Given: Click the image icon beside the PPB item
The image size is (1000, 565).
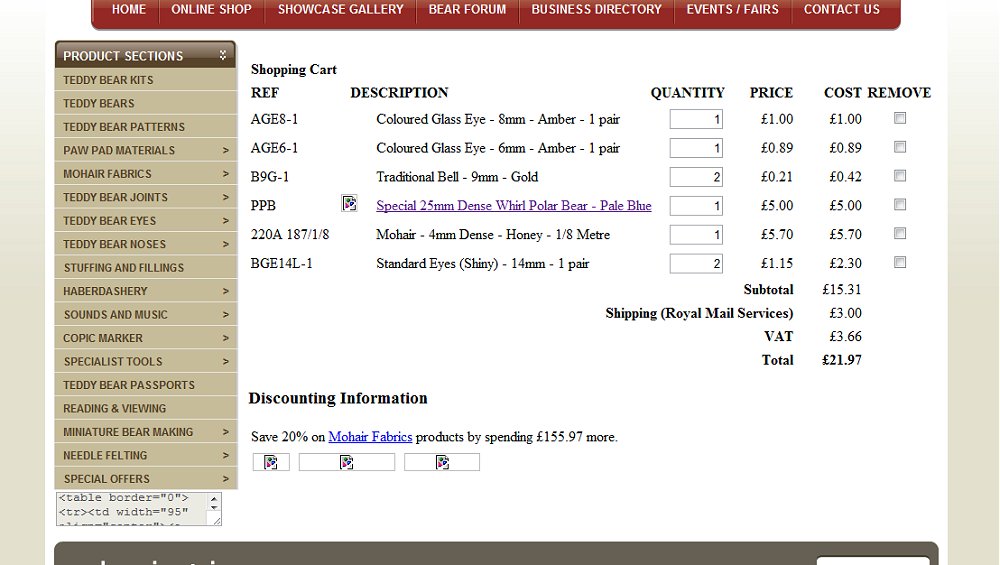Looking at the screenshot, I should (x=349, y=204).
